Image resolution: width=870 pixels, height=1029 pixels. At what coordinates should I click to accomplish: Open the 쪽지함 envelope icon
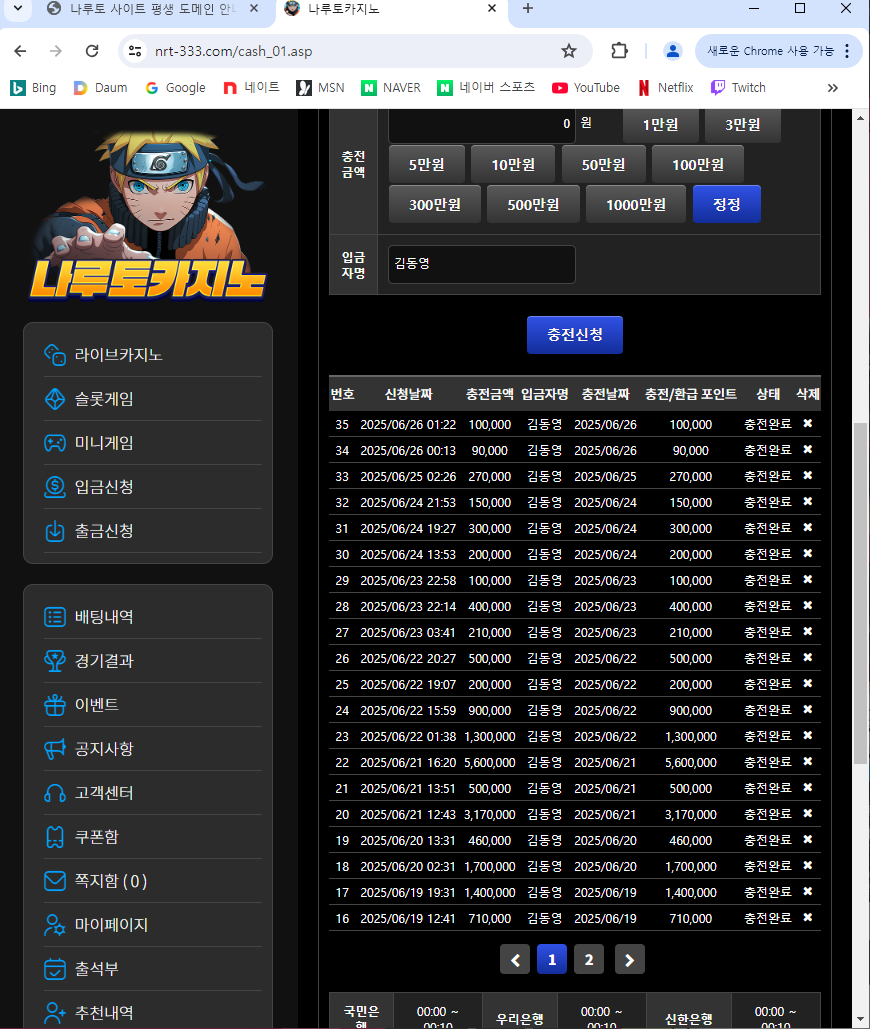55,881
